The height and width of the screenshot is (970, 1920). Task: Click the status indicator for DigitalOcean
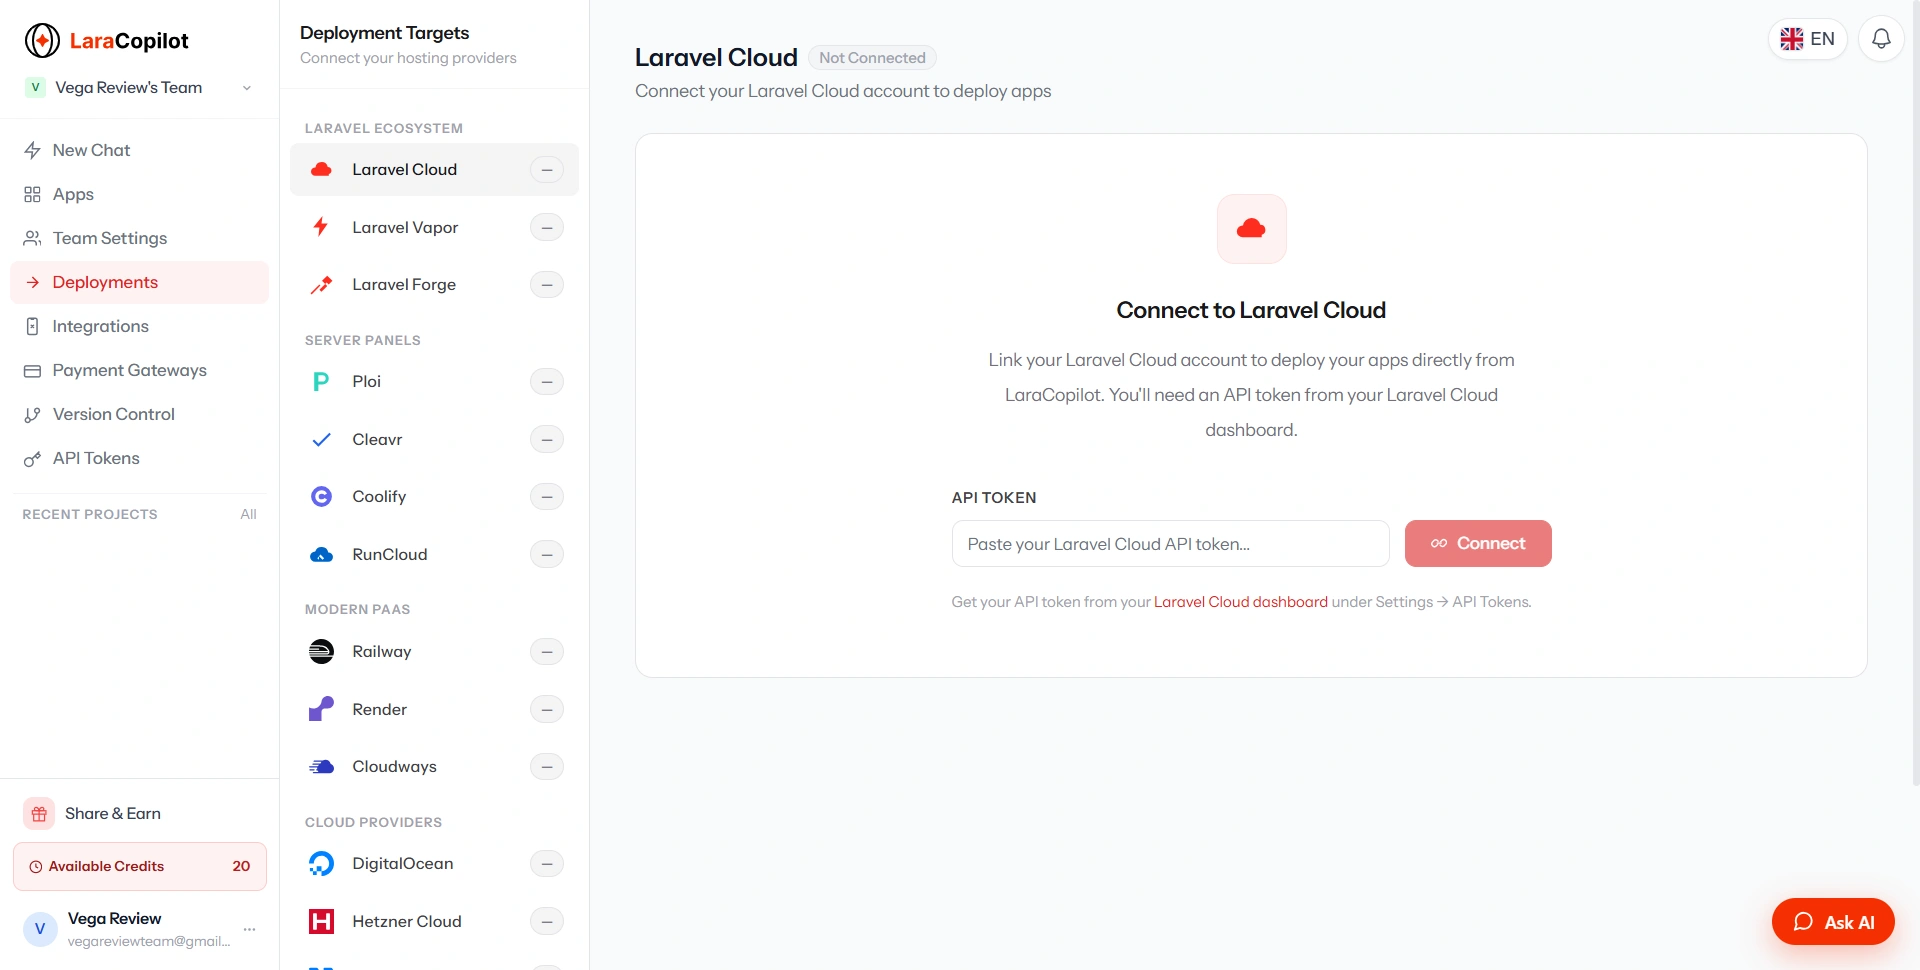pos(547,864)
